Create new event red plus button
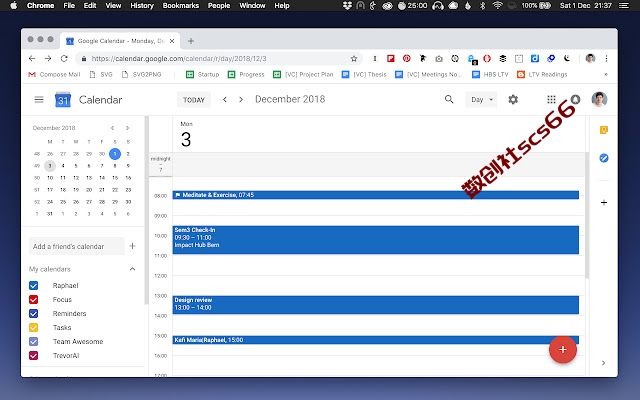640x400 pixels. [x=562, y=349]
